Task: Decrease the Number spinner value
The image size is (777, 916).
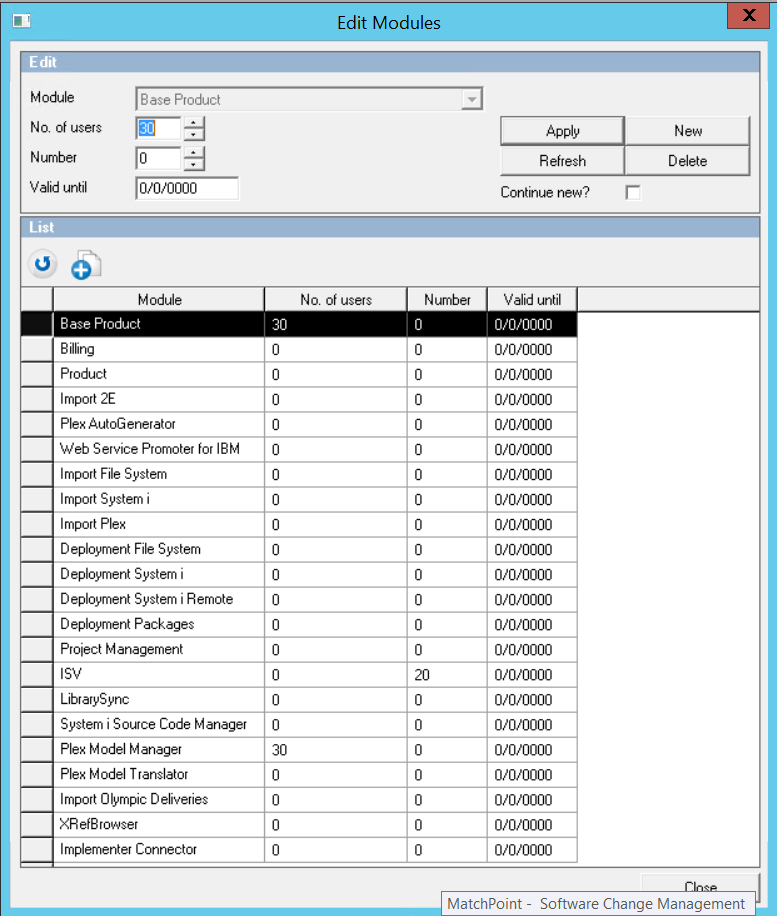Action: point(194,164)
